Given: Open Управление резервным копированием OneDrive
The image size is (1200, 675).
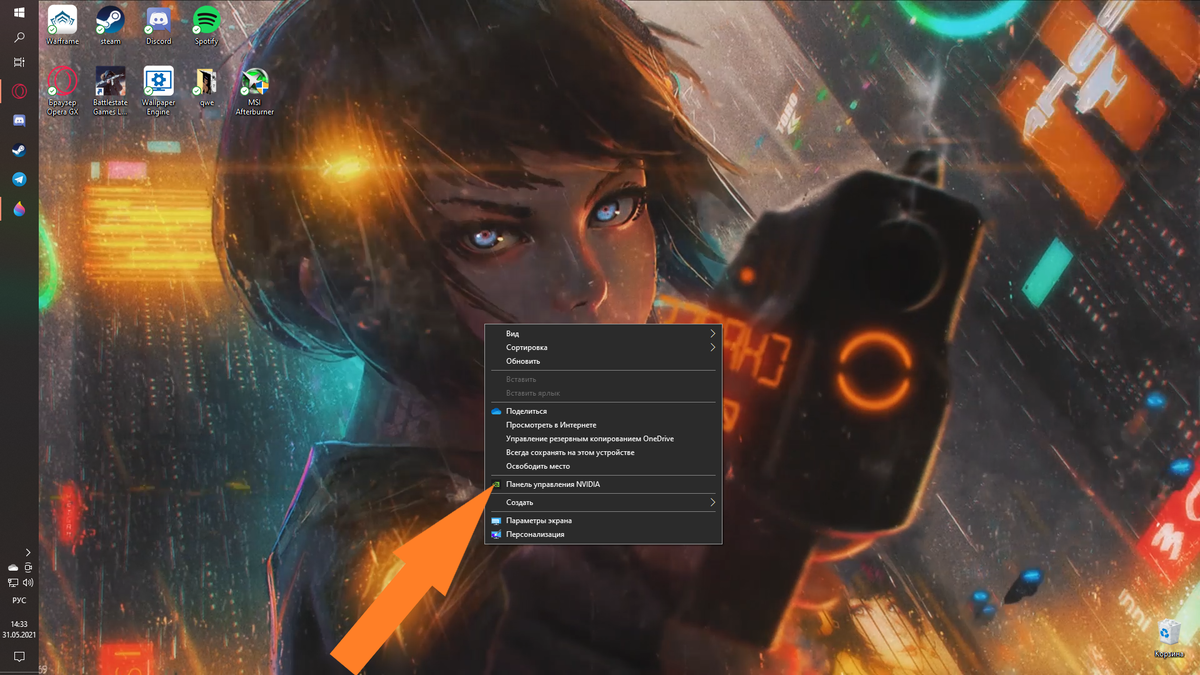Looking at the screenshot, I should click(603, 439).
